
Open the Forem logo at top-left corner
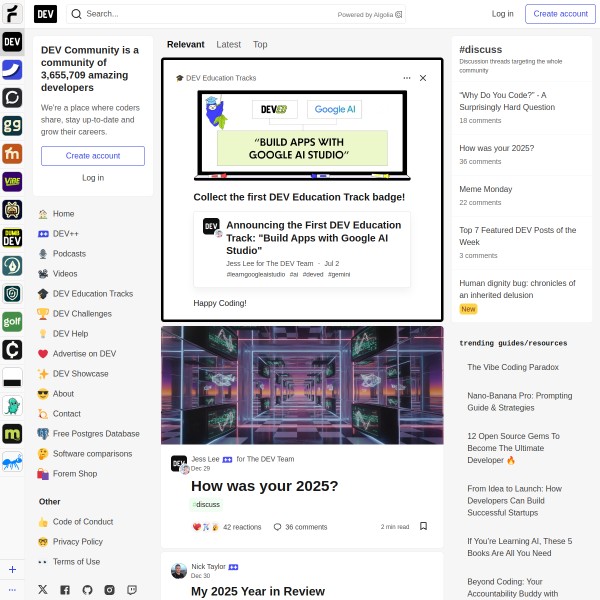[12, 13]
